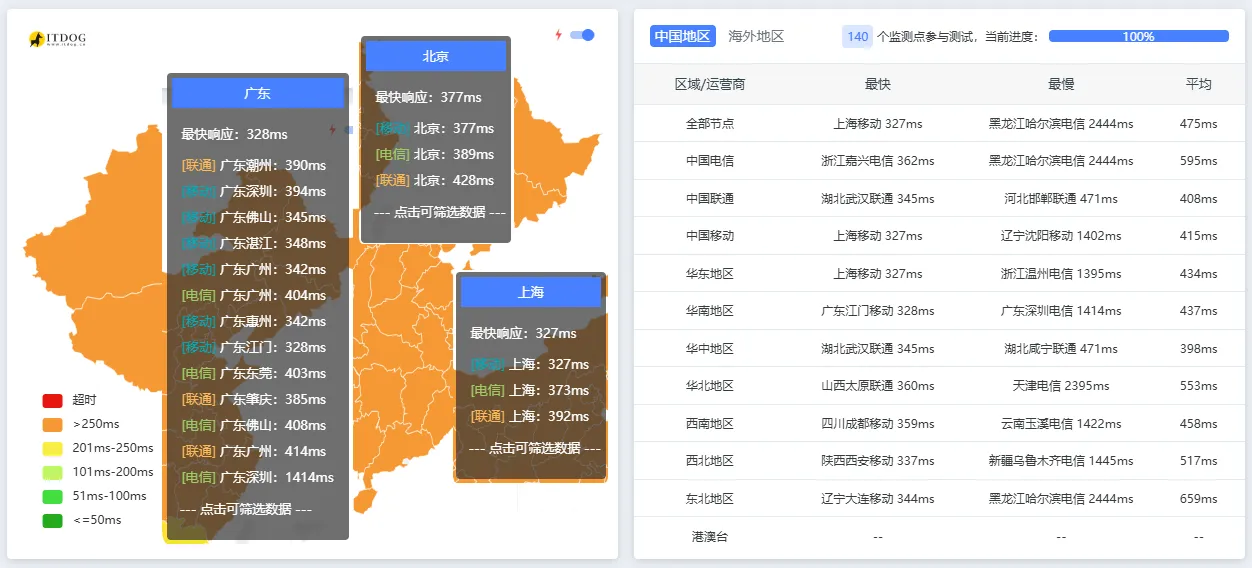Select the 西北地区 row
The image size is (1252, 568).
pos(940,461)
